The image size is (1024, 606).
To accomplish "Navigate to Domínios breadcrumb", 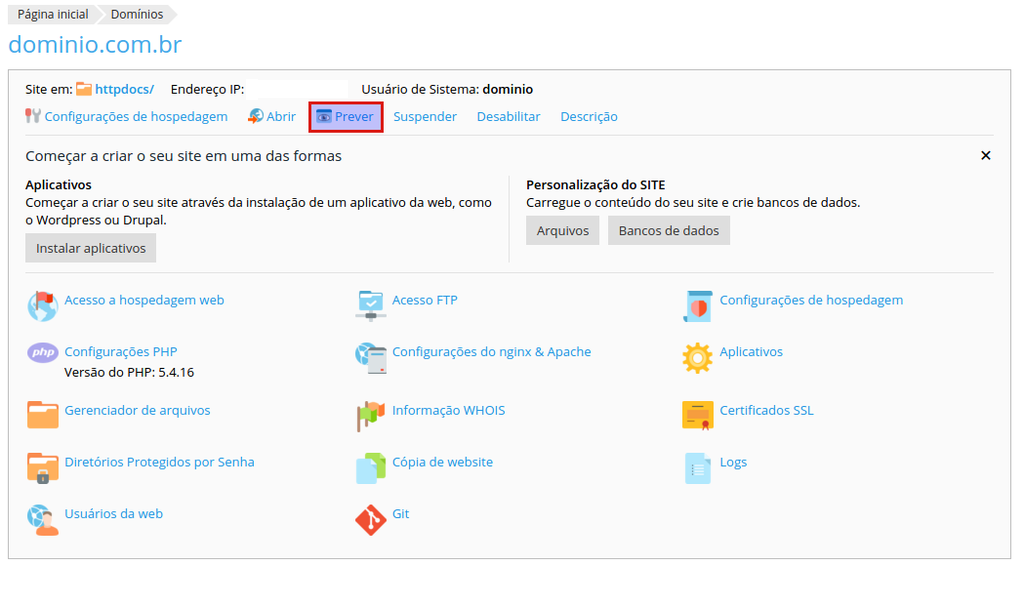I will [x=137, y=15].
